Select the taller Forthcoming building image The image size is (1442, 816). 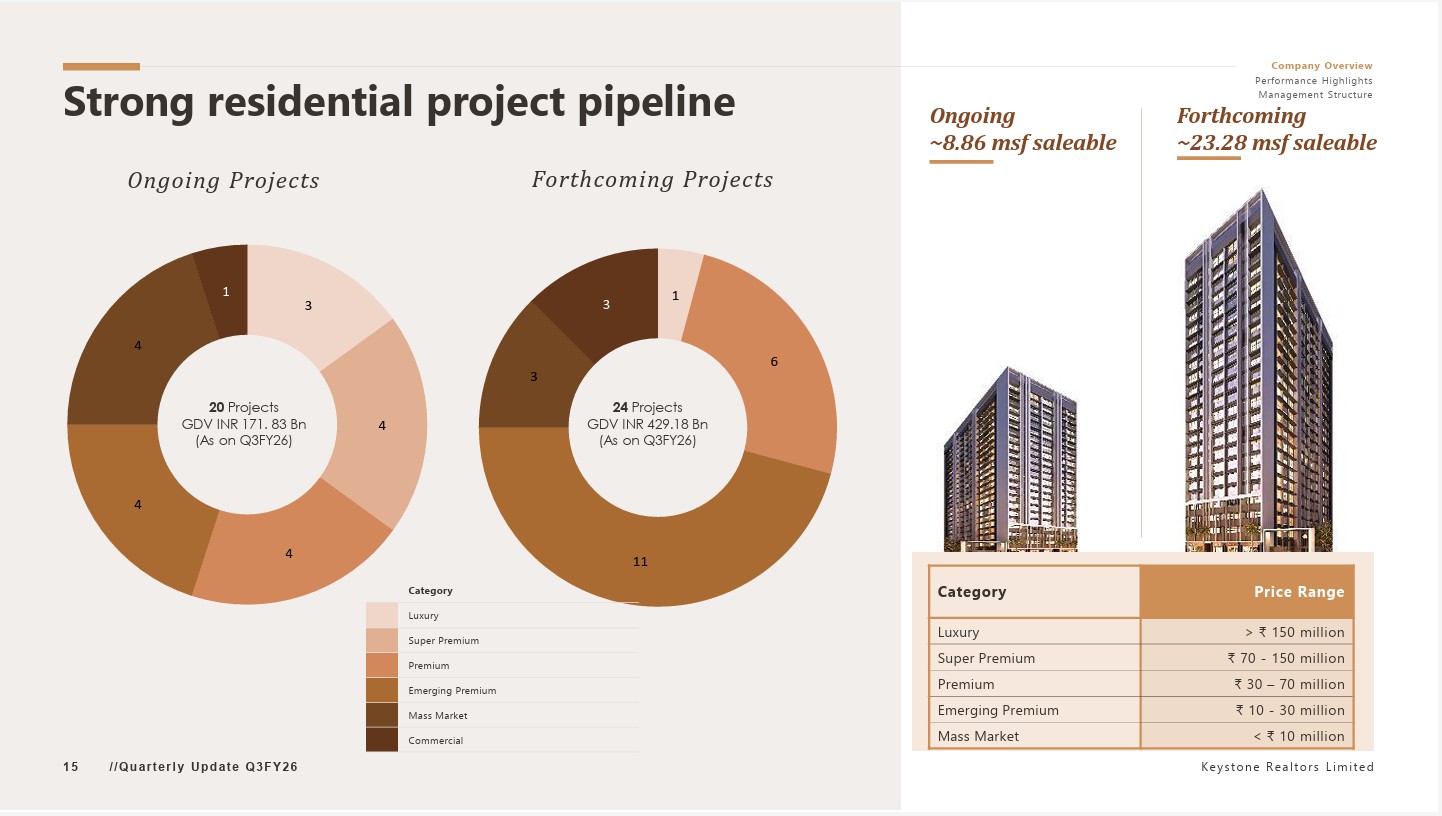pyautogui.click(x=1258, y=380)
